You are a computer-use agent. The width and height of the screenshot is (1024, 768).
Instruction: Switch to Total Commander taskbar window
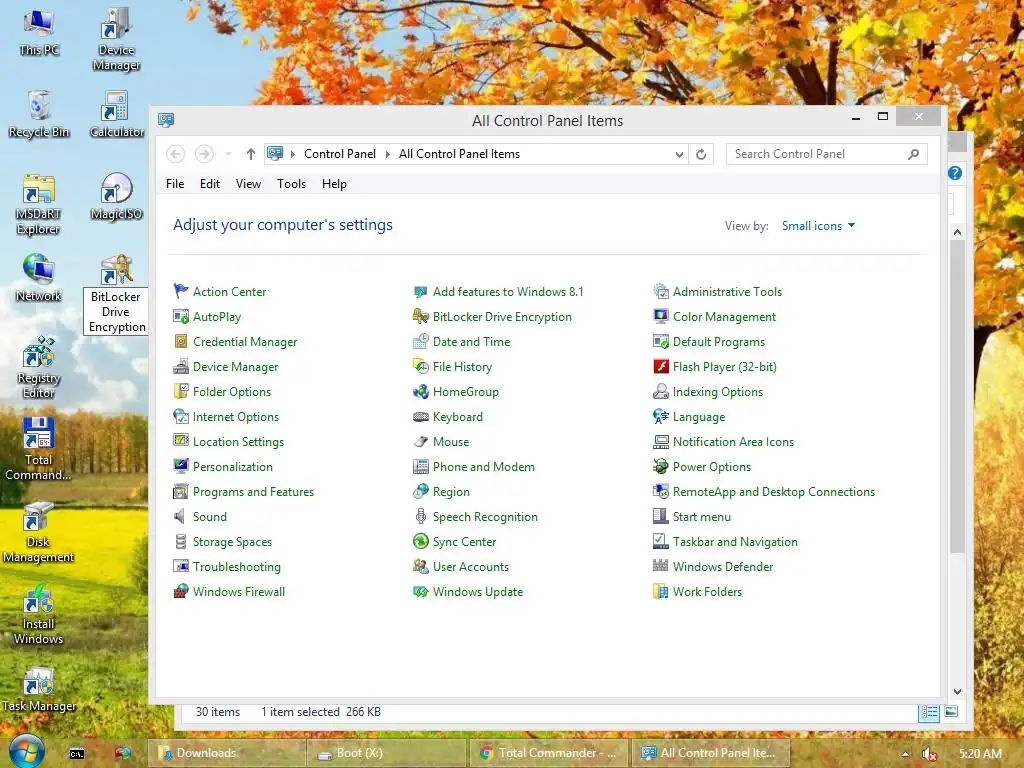click(x=547, y=753)
